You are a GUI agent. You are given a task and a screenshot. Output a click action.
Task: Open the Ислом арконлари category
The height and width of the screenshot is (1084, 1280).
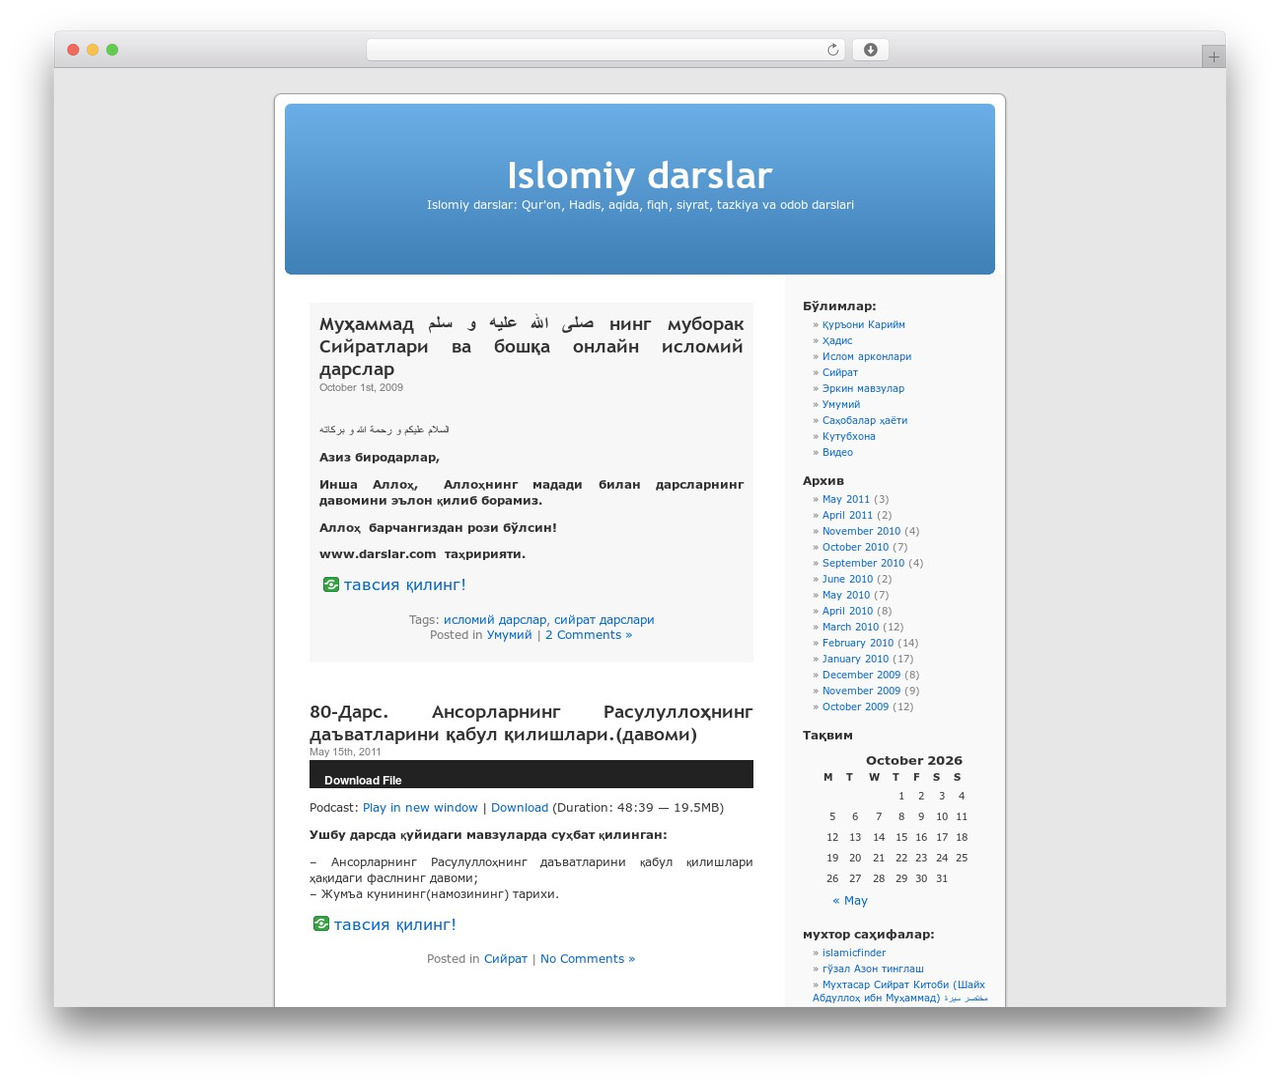(866, 356)
